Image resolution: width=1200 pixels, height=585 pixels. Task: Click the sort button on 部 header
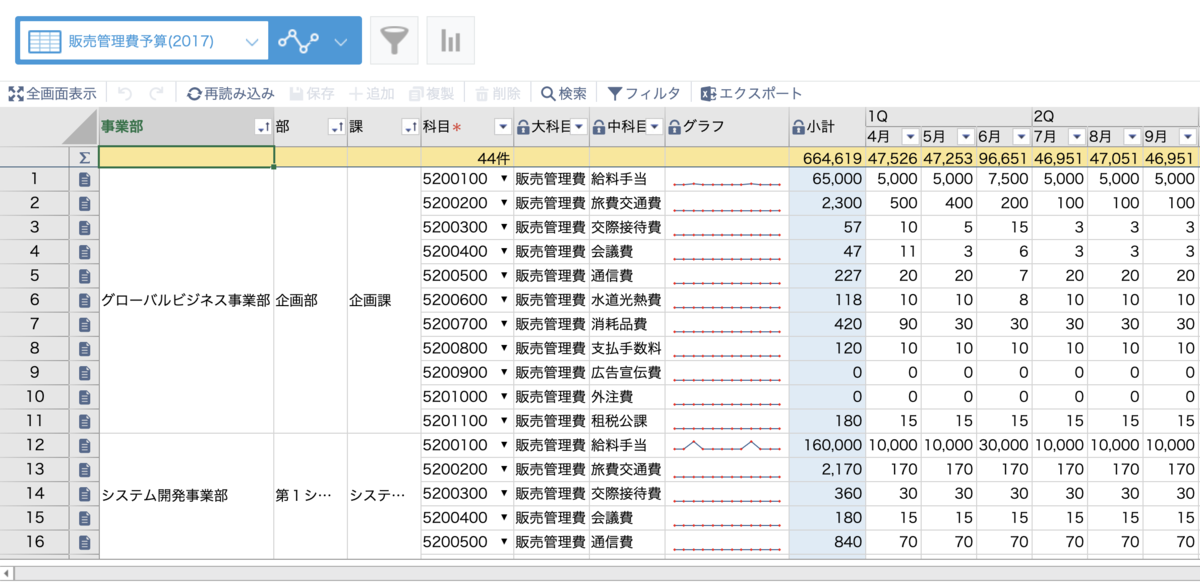click(x=336, y=127)
